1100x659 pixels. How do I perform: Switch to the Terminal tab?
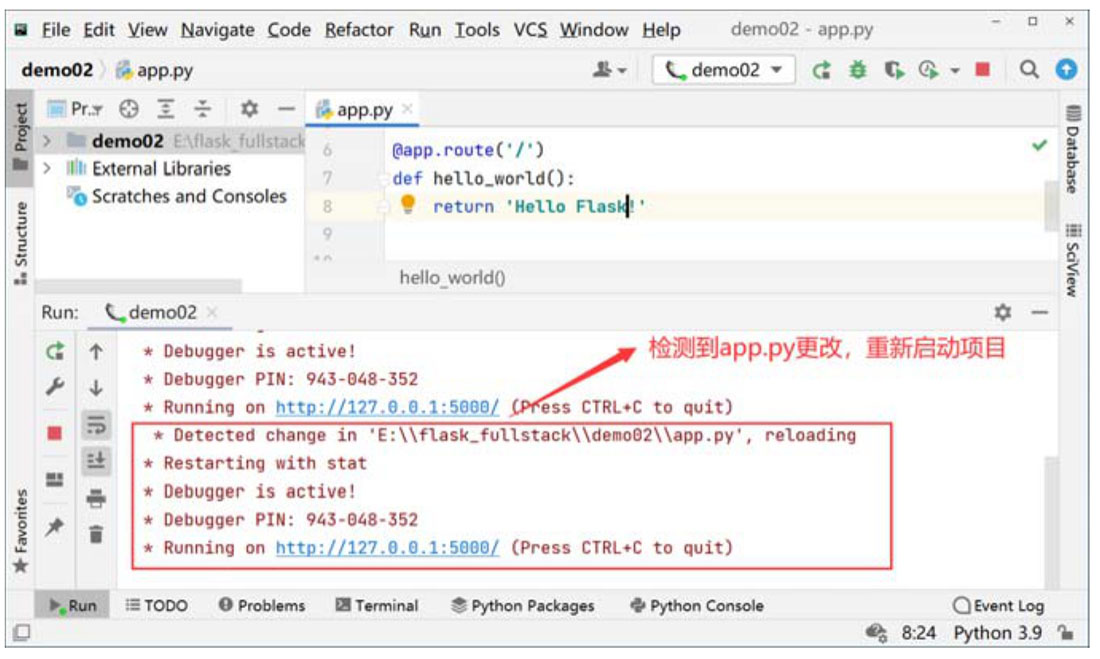point(376,605)
